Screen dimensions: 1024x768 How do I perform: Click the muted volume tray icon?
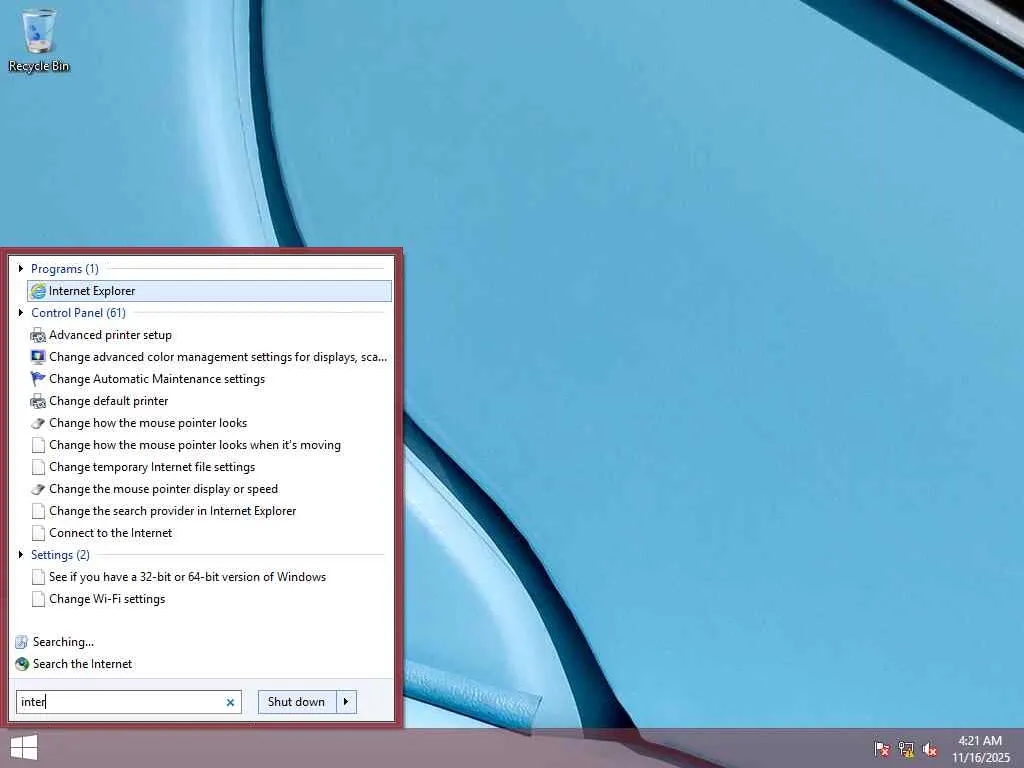[x=930, y=748]
